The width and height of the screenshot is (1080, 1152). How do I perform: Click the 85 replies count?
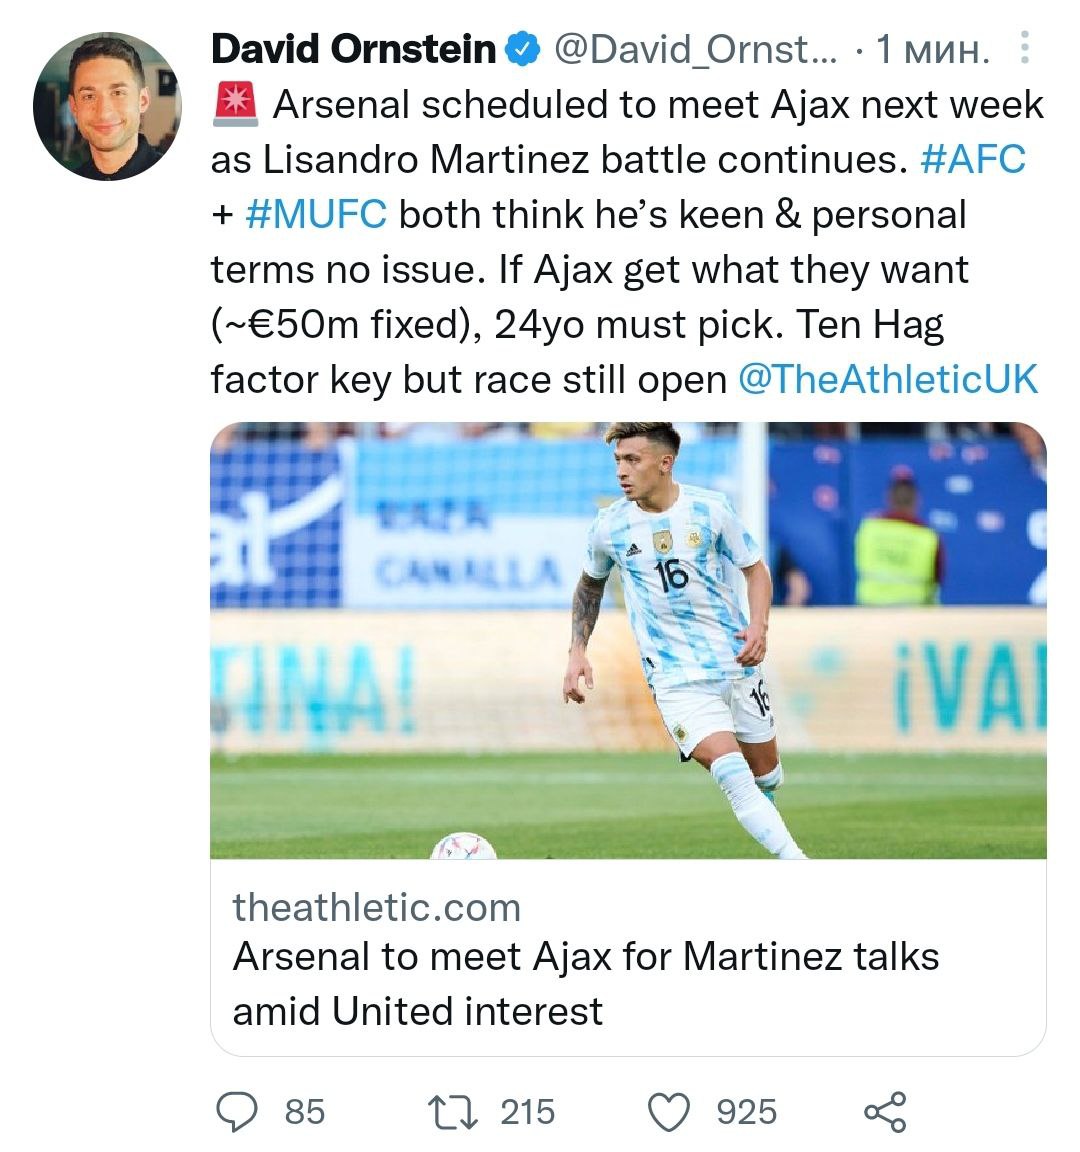(305, 1111)
